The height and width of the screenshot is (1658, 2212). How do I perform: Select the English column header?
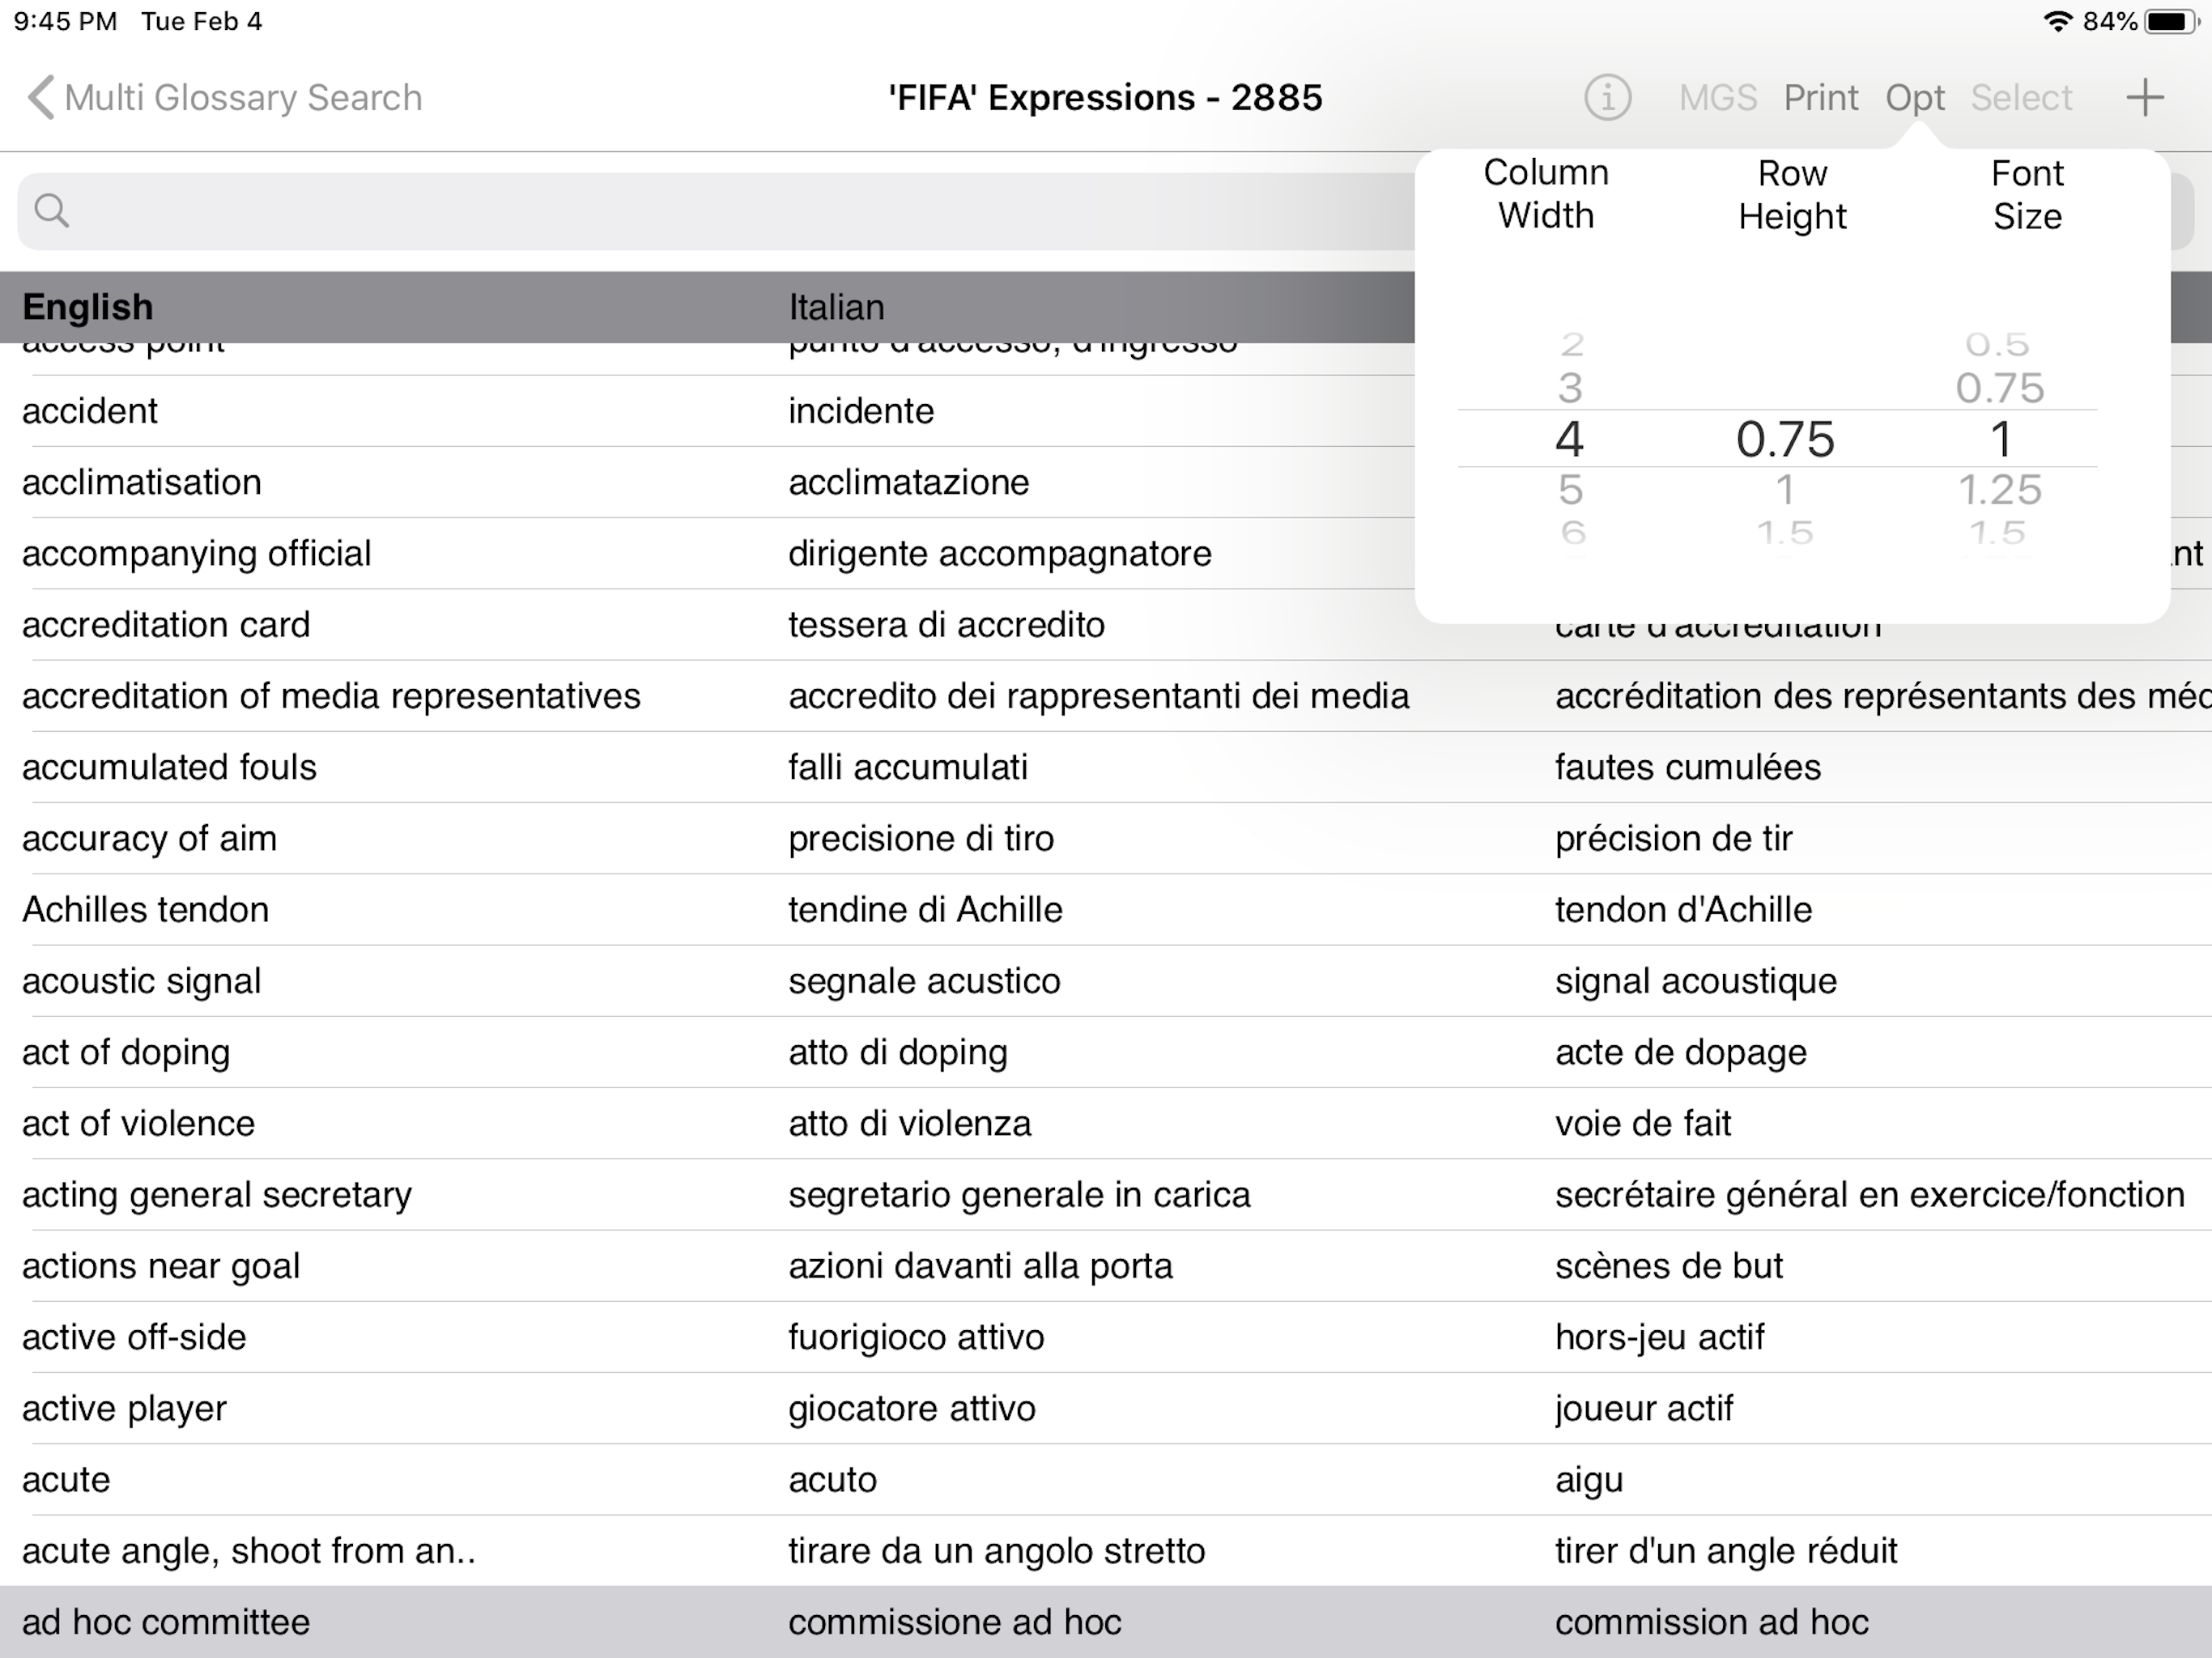point(88,307)
